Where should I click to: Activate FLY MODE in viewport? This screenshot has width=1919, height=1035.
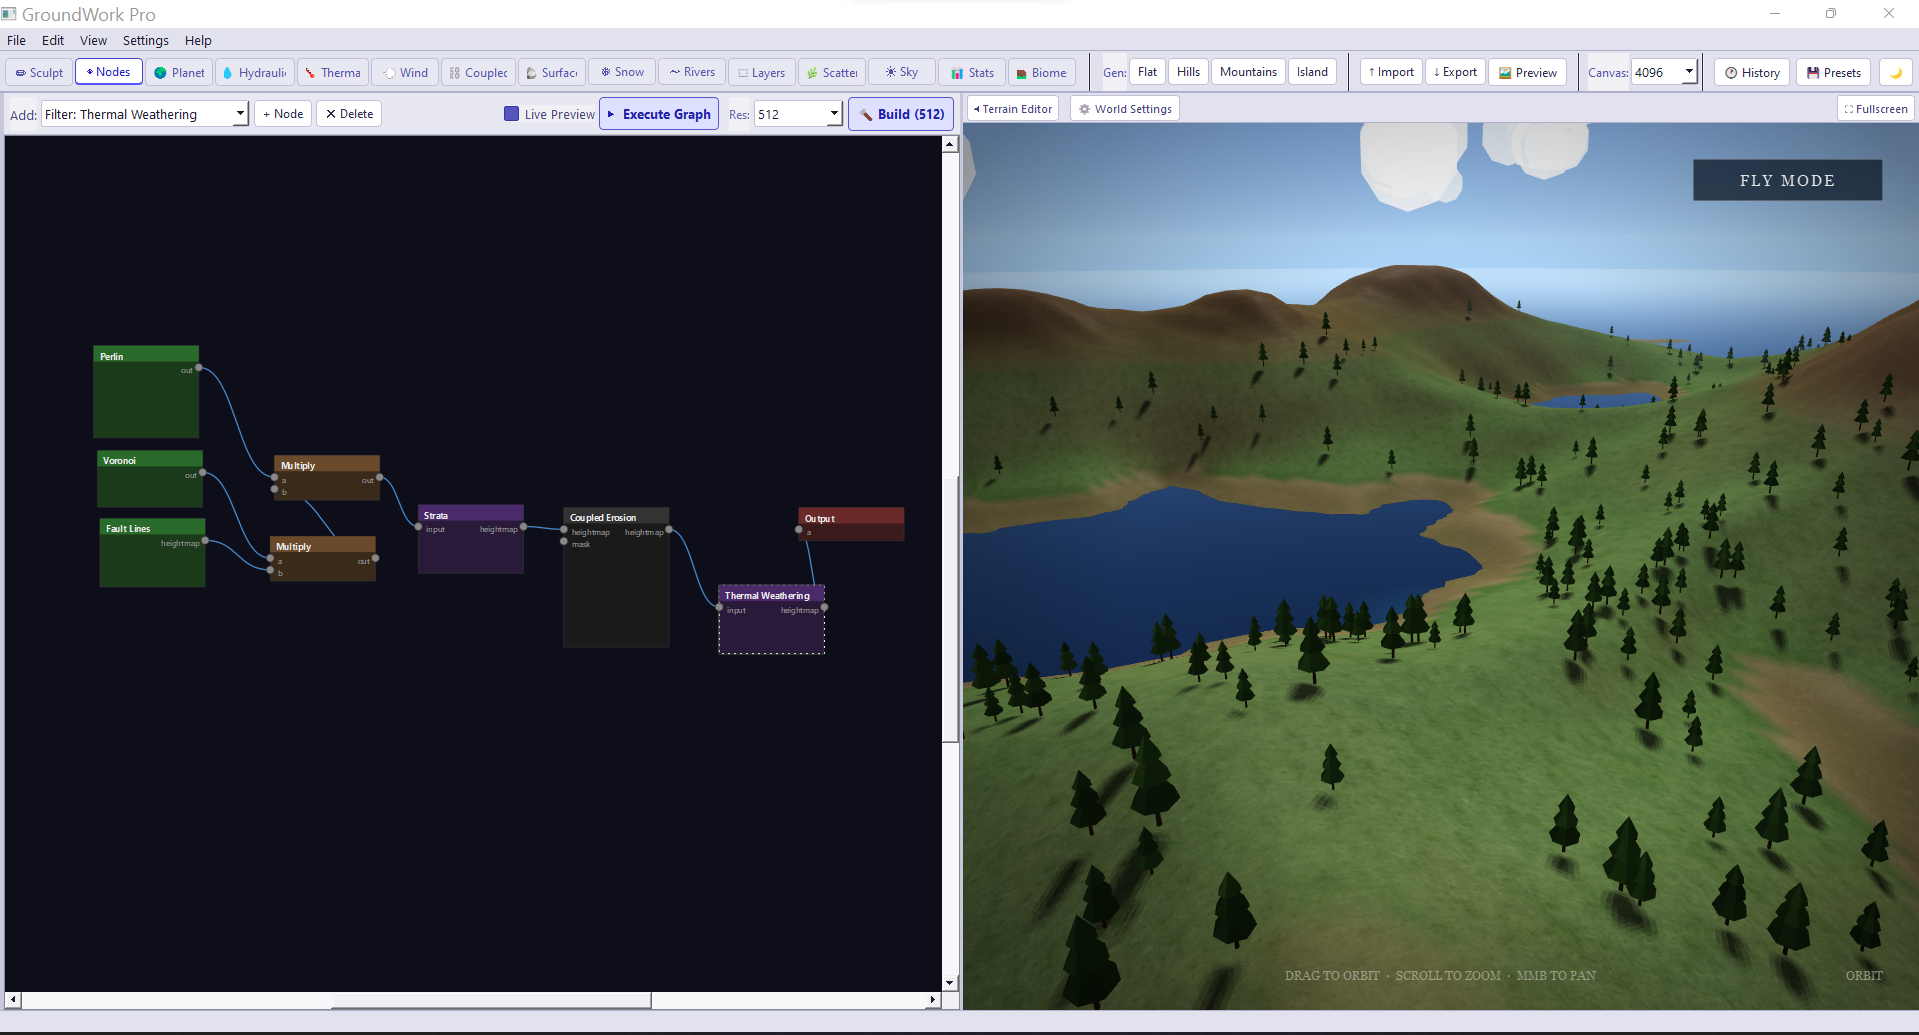[x=1787, y=180]
